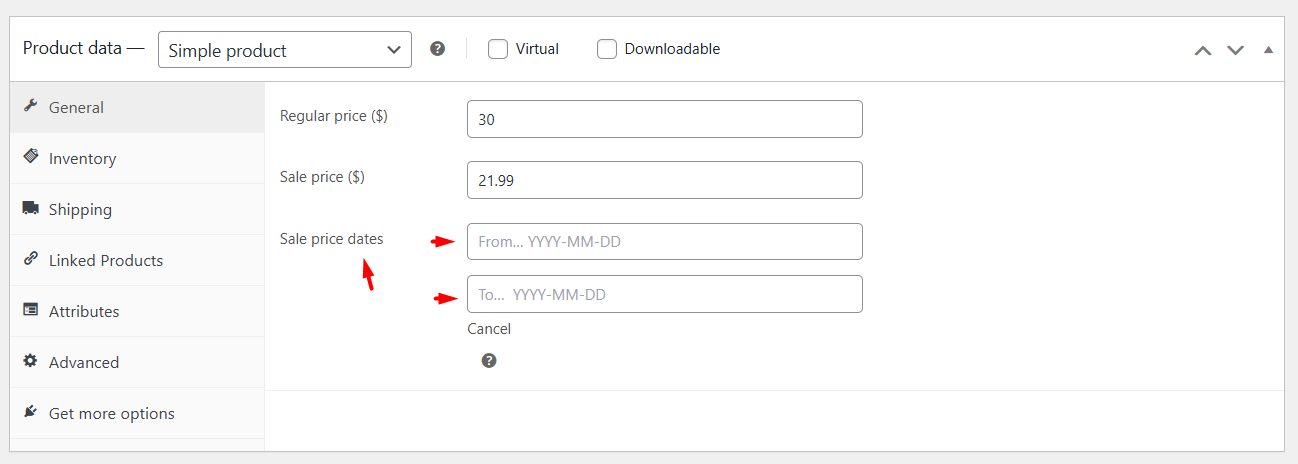The height and width of the screenshot is (464, 1298).
Task: Select the Sale price input field
Action: (665, 180)
